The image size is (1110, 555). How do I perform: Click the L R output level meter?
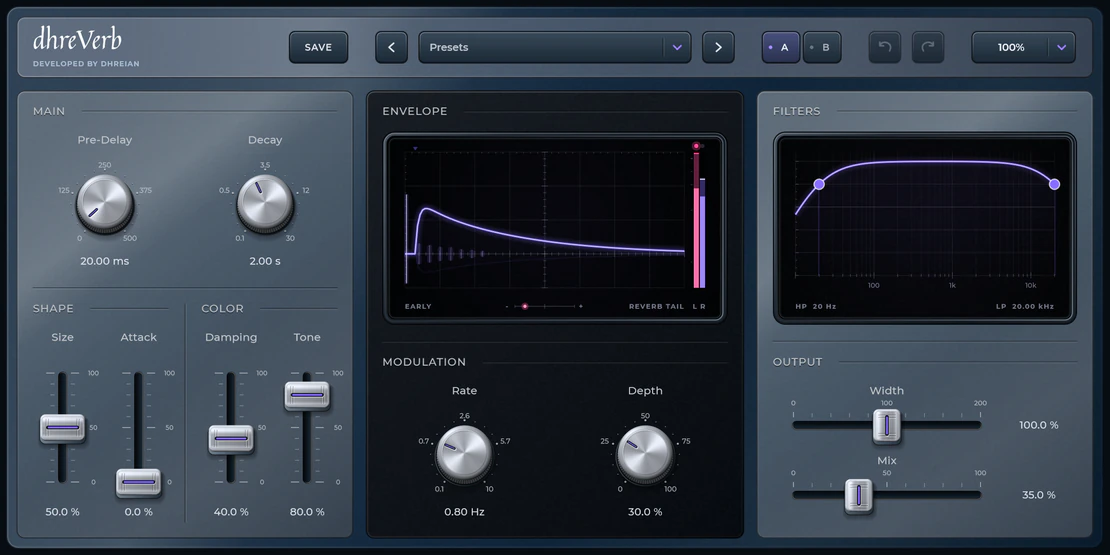pyautogui.click(x=699, y=220)
